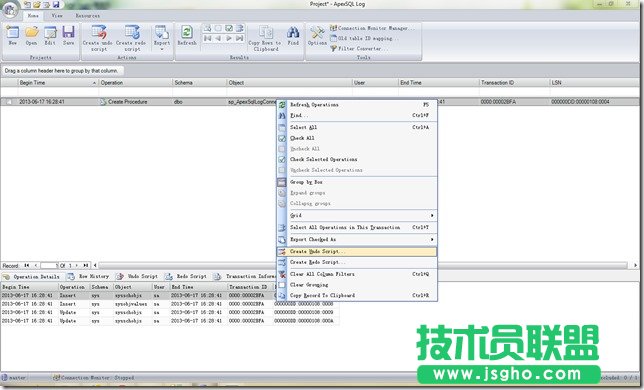Open the Undo Script tab
The width and height of the screenshot is (644, 390).
point(138,277)
